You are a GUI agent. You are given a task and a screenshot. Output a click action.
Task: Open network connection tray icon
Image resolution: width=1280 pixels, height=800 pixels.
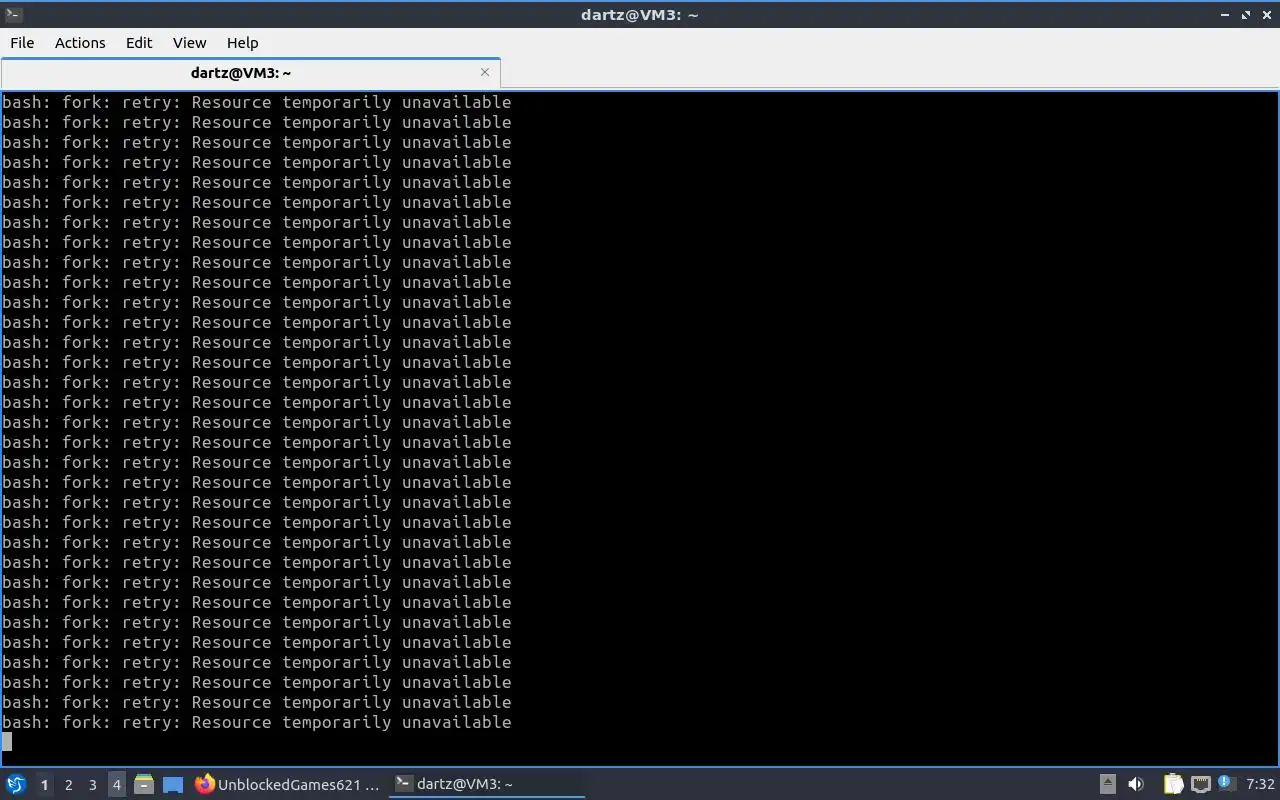coord(1201,784)
